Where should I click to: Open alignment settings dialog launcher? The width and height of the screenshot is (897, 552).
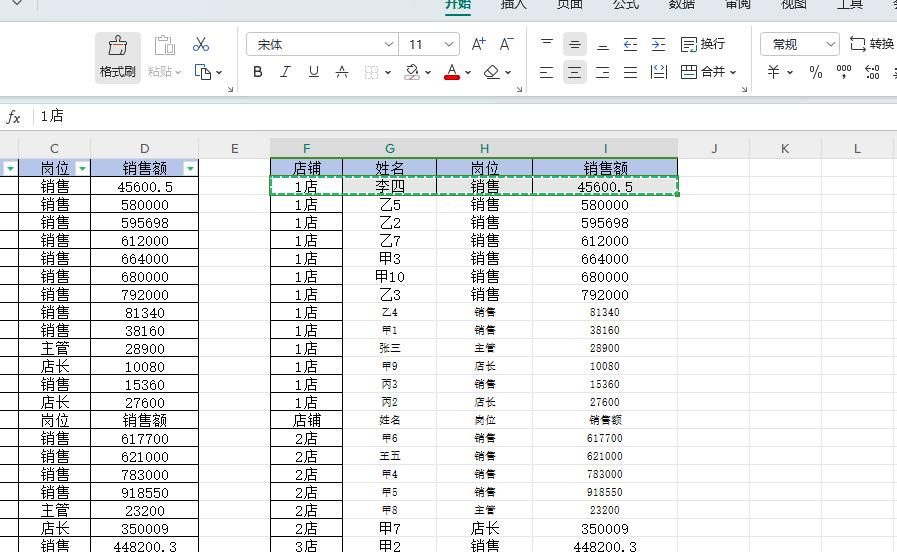point(744,89)
